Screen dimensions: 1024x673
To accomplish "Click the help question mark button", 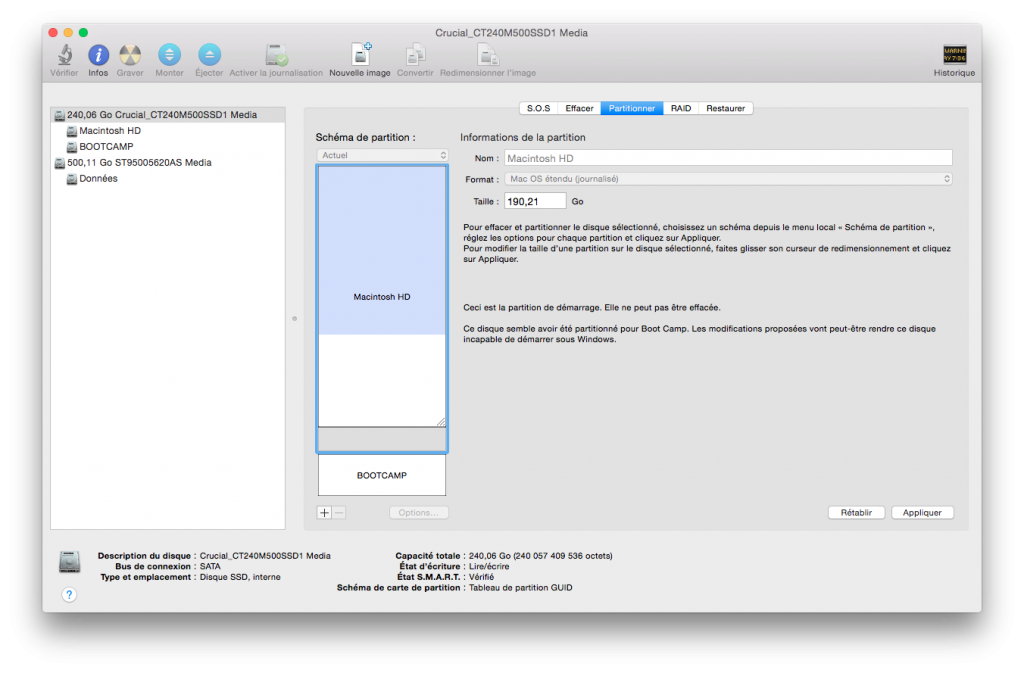I will (69, 595).
